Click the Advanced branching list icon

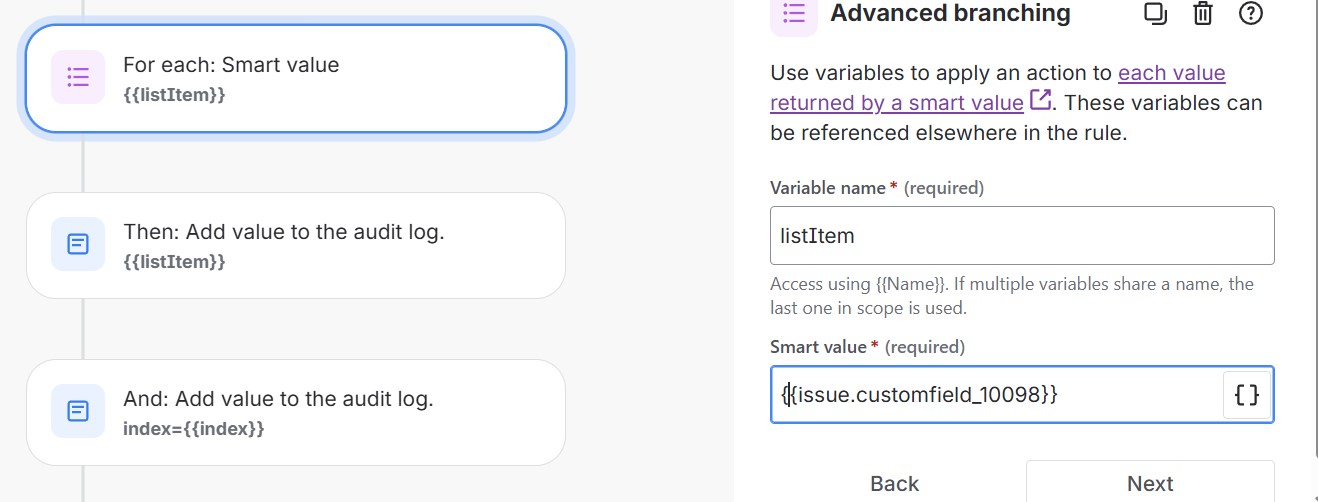coord(794,14)
